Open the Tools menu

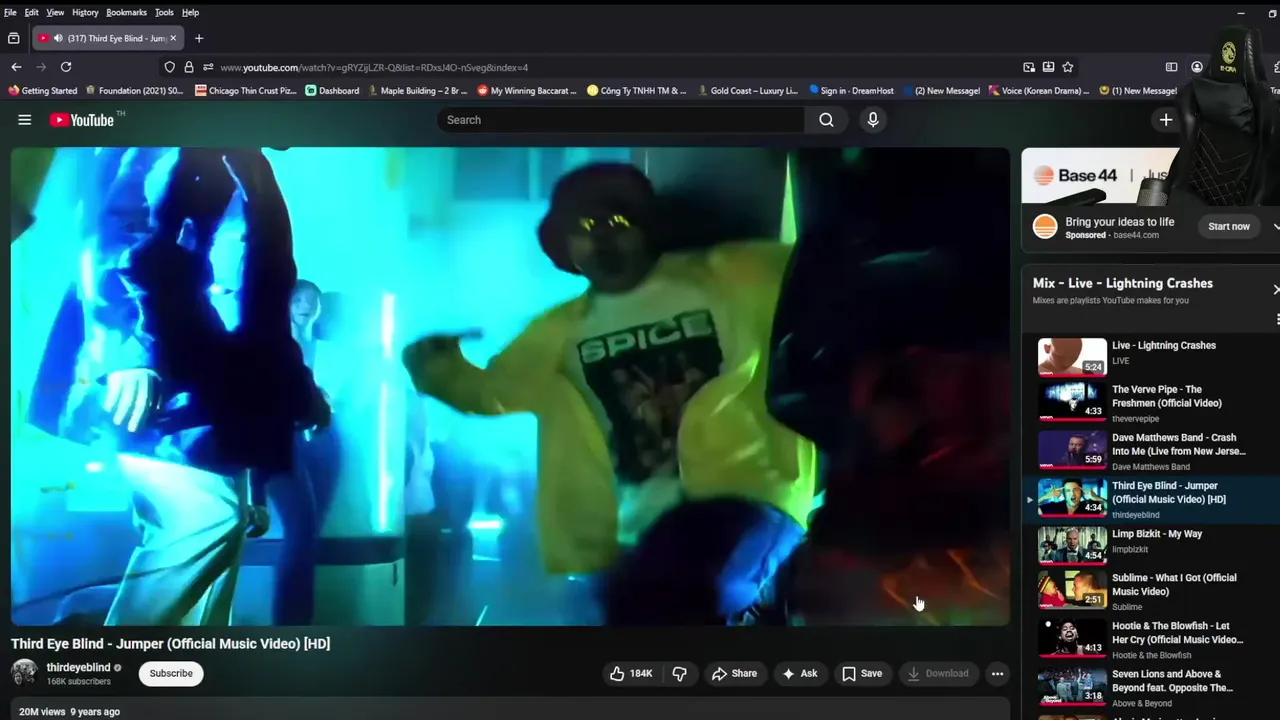[x=164, y=12]
